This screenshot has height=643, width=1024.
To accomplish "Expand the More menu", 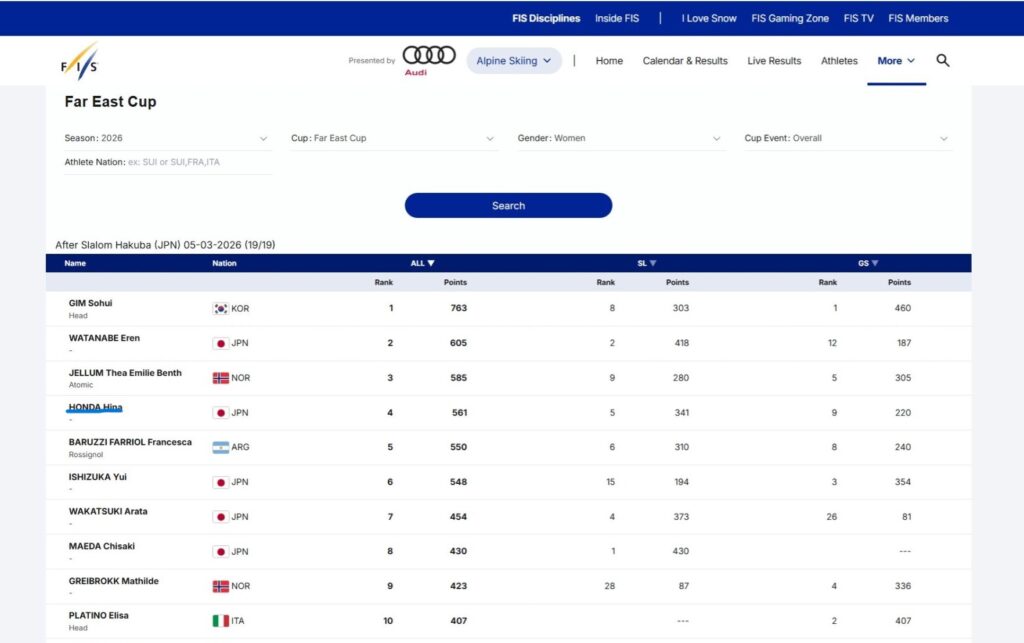I will pos(896,61).
